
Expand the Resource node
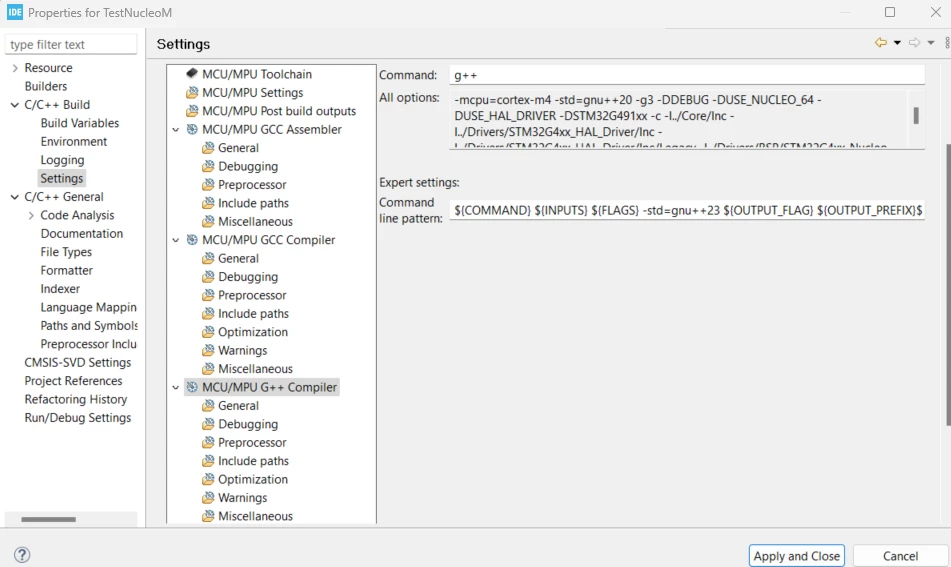(15, 68)
